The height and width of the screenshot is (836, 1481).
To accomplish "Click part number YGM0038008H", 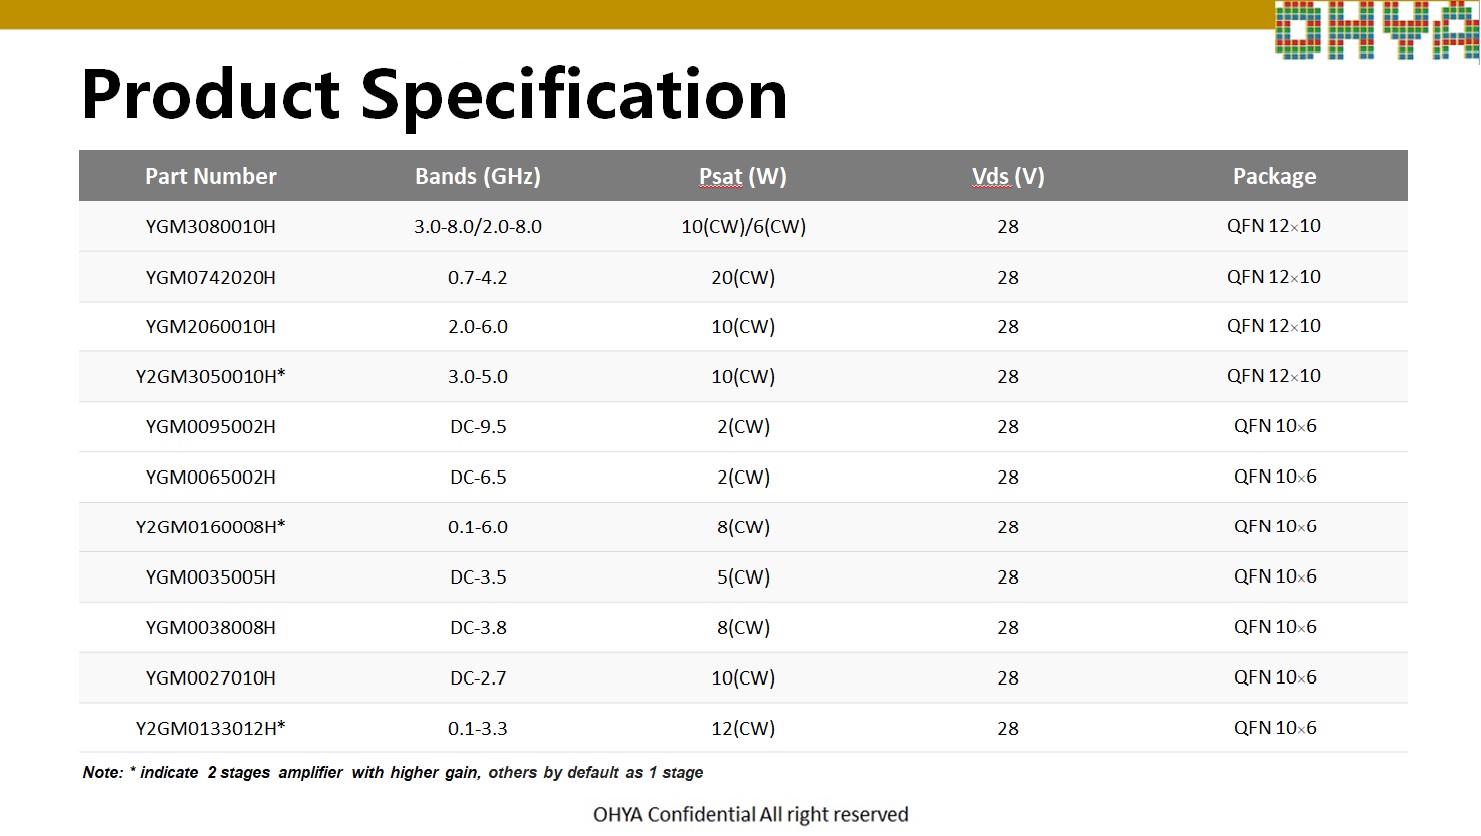I will [x=211, y=628].
